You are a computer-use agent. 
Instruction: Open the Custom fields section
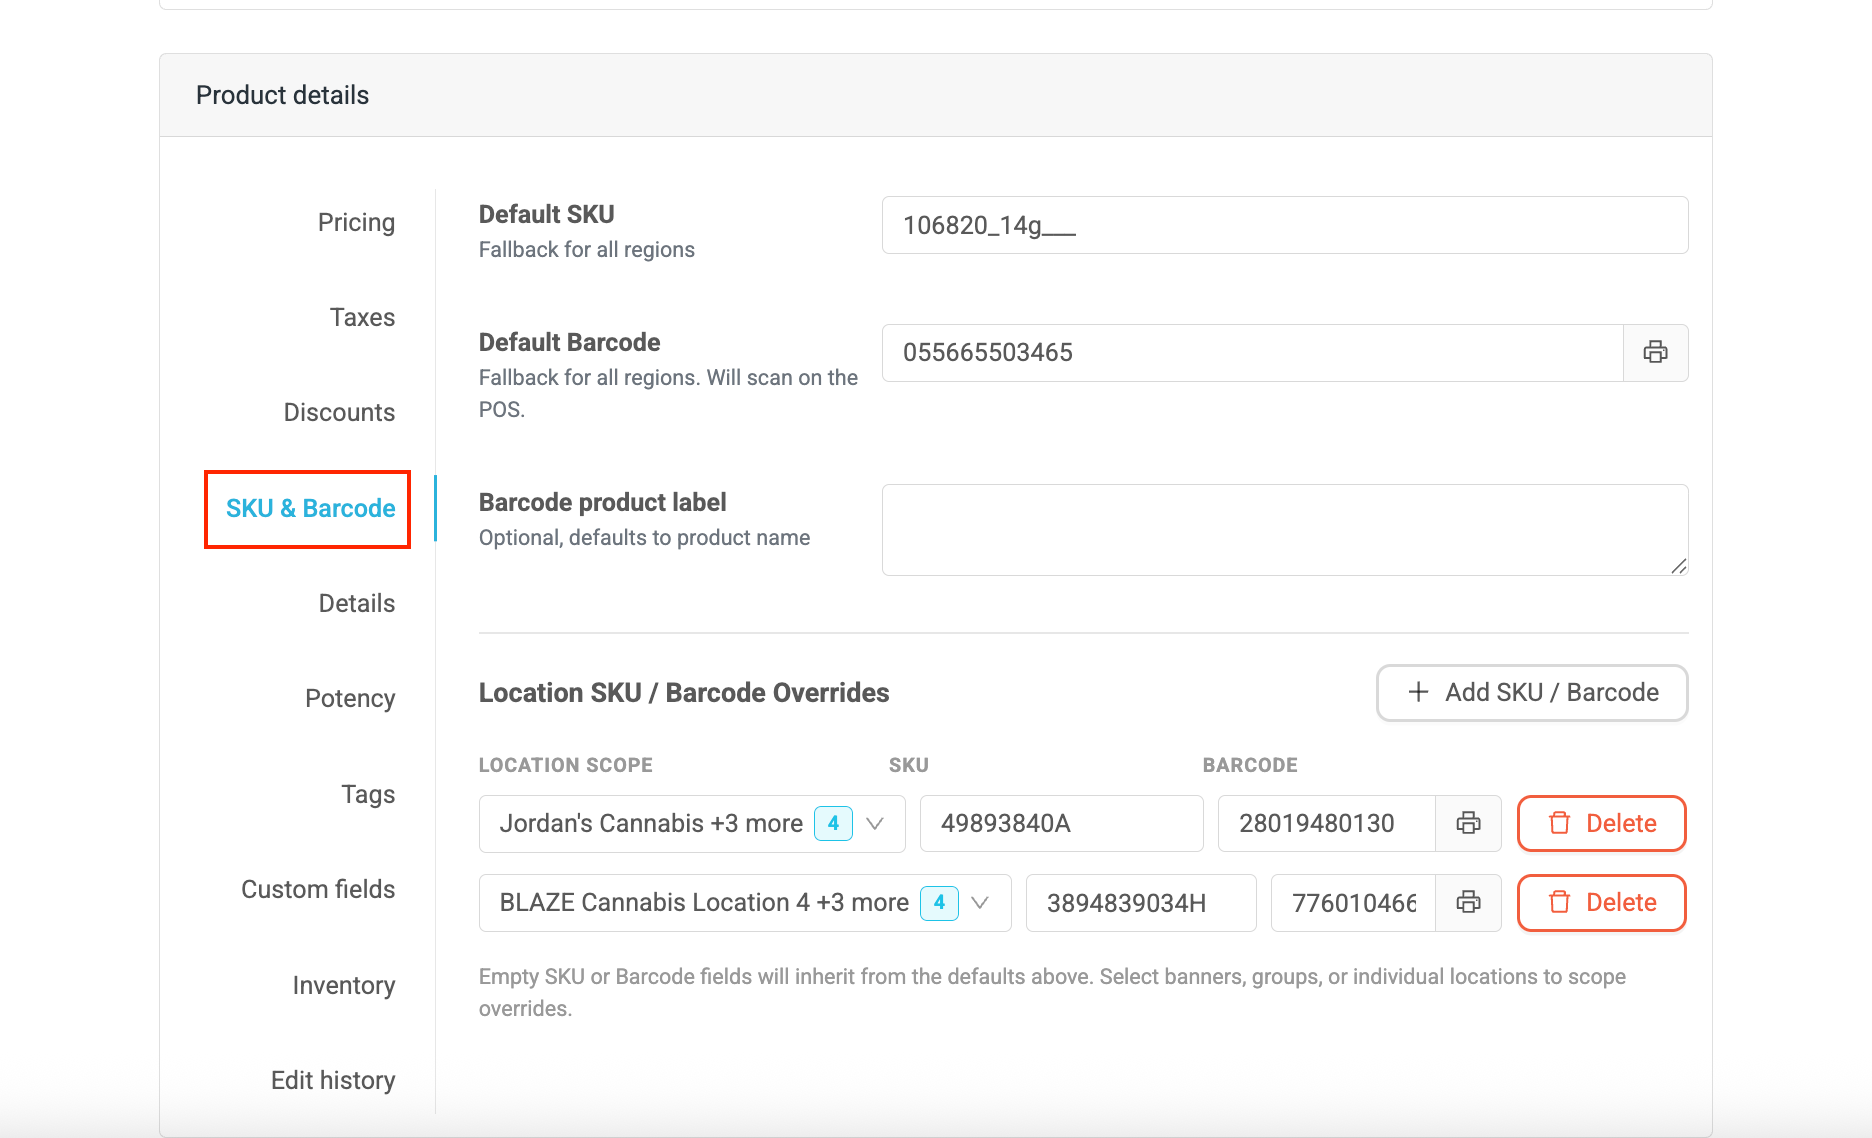[x=318, y=889]
